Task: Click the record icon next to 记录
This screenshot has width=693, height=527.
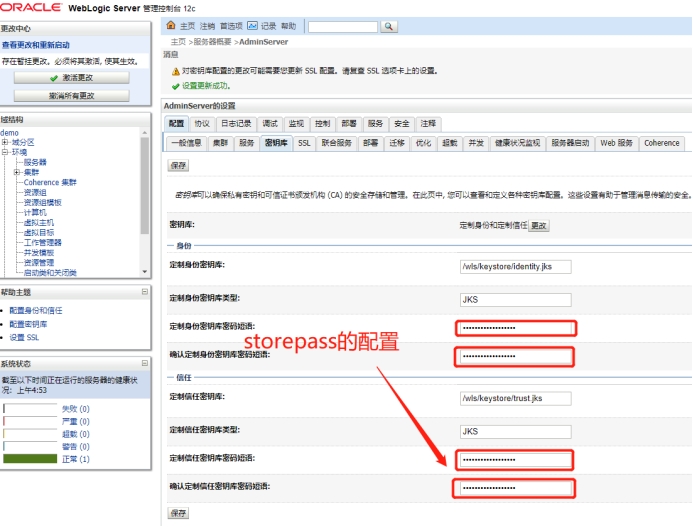Action: coord(252,26)
